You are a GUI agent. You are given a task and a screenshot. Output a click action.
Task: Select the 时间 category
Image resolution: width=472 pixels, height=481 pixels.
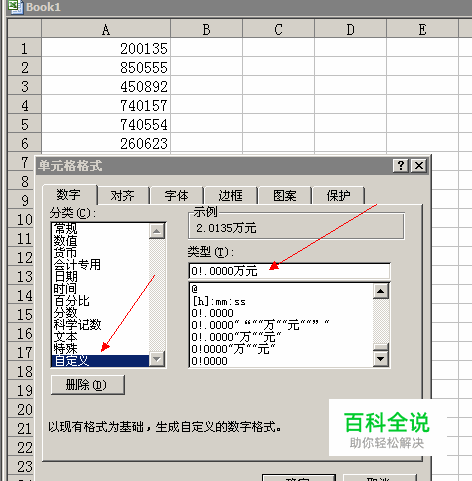100,289
